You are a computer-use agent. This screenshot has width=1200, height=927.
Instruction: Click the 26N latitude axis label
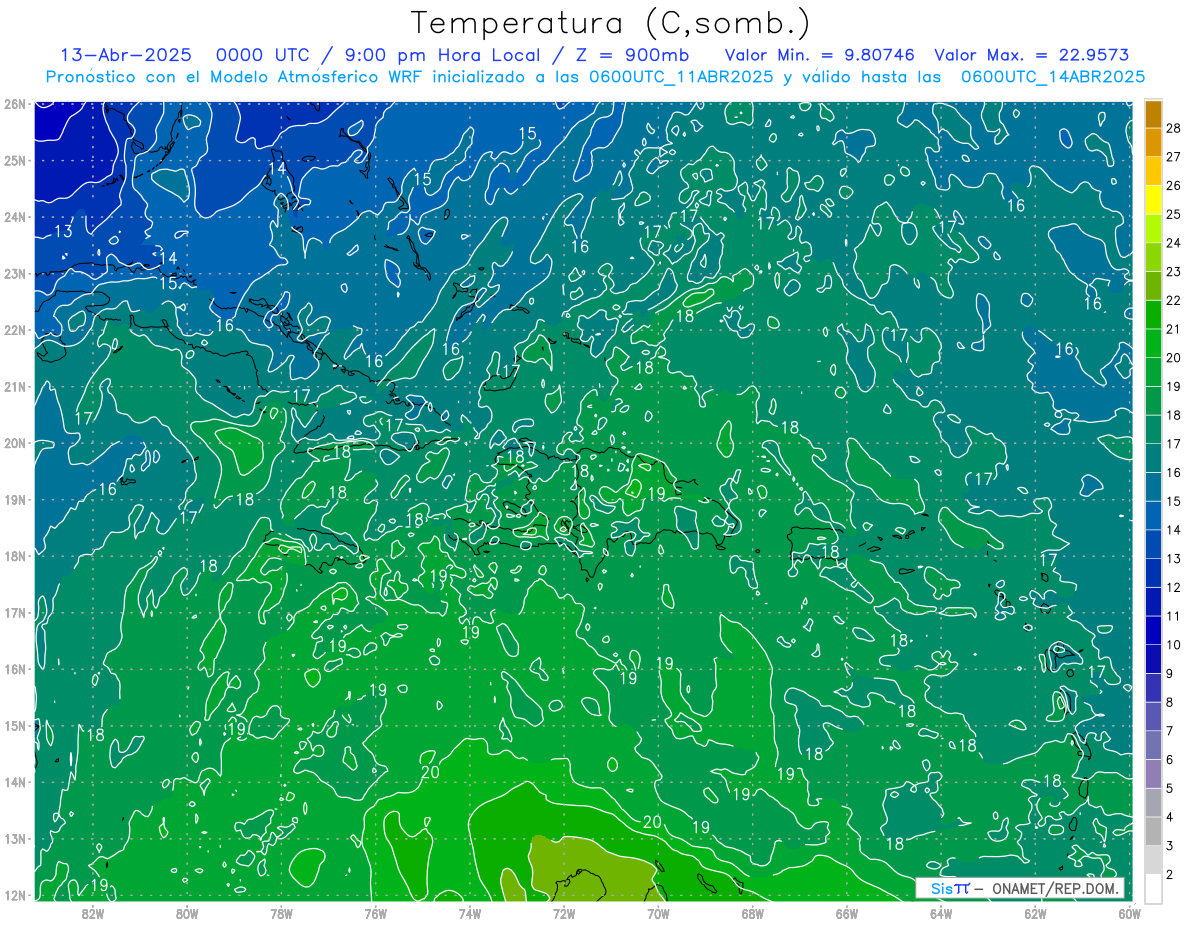[14, 104]
